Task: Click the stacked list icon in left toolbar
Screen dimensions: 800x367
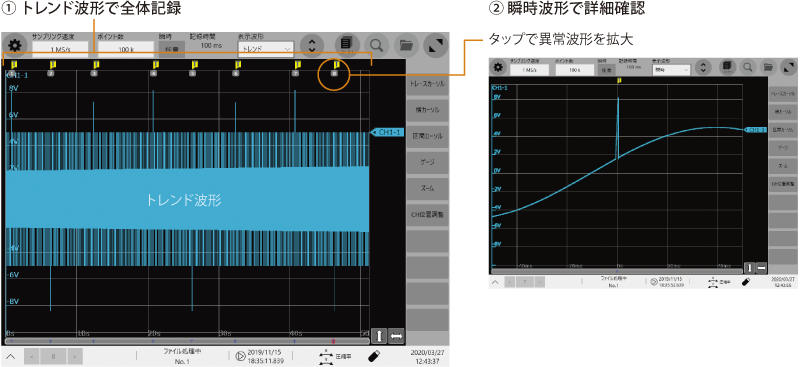Action: point(347,45)
